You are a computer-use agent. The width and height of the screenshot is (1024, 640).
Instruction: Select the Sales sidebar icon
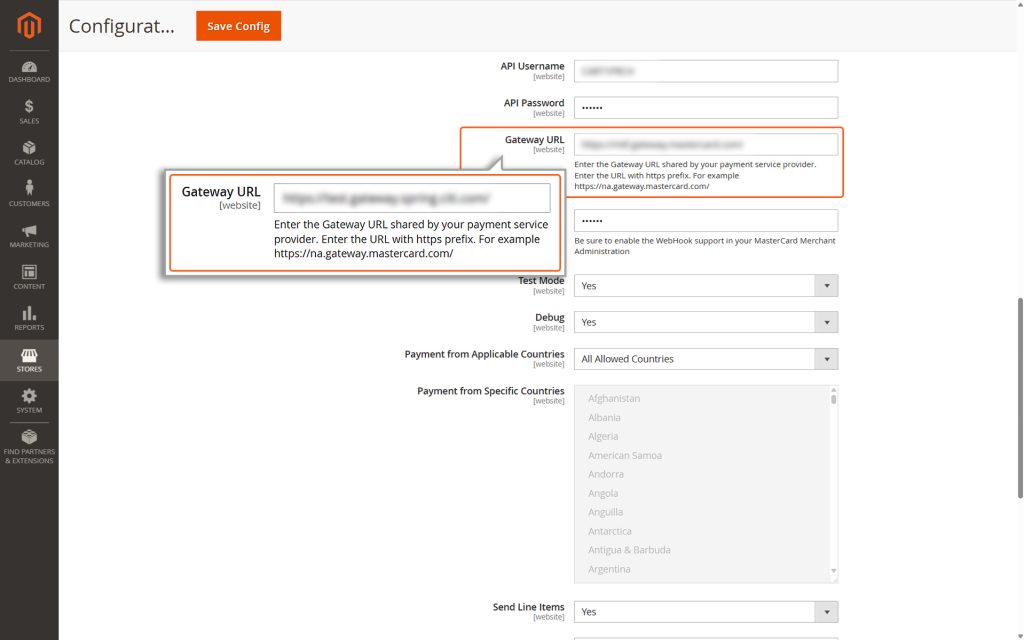(28, 113)
